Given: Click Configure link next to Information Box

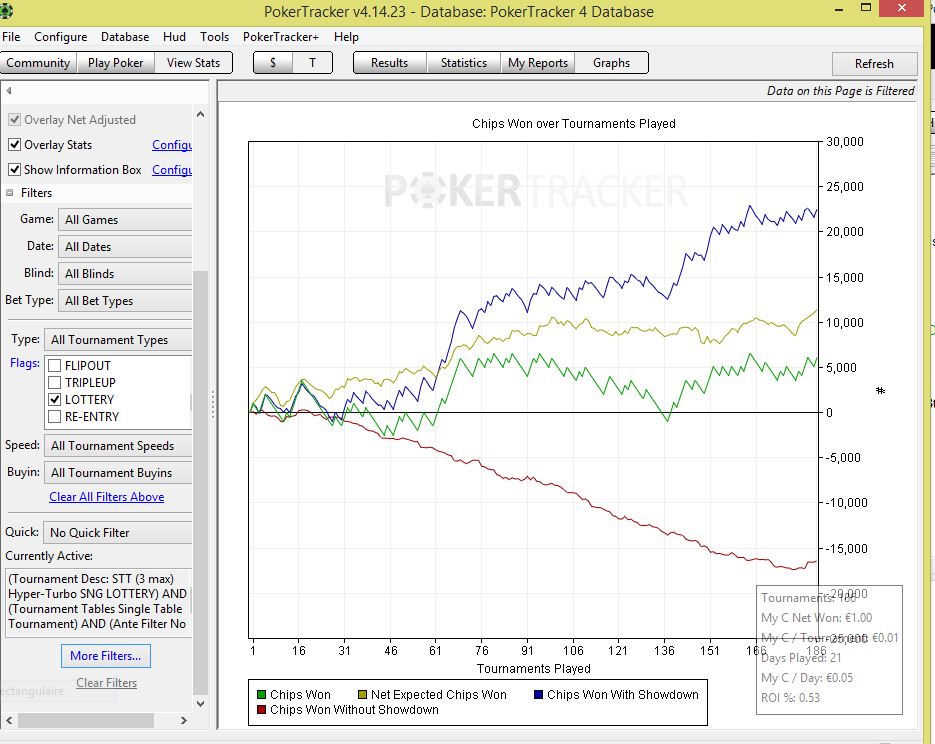Looking at the screenshot, I should (172, 170).
